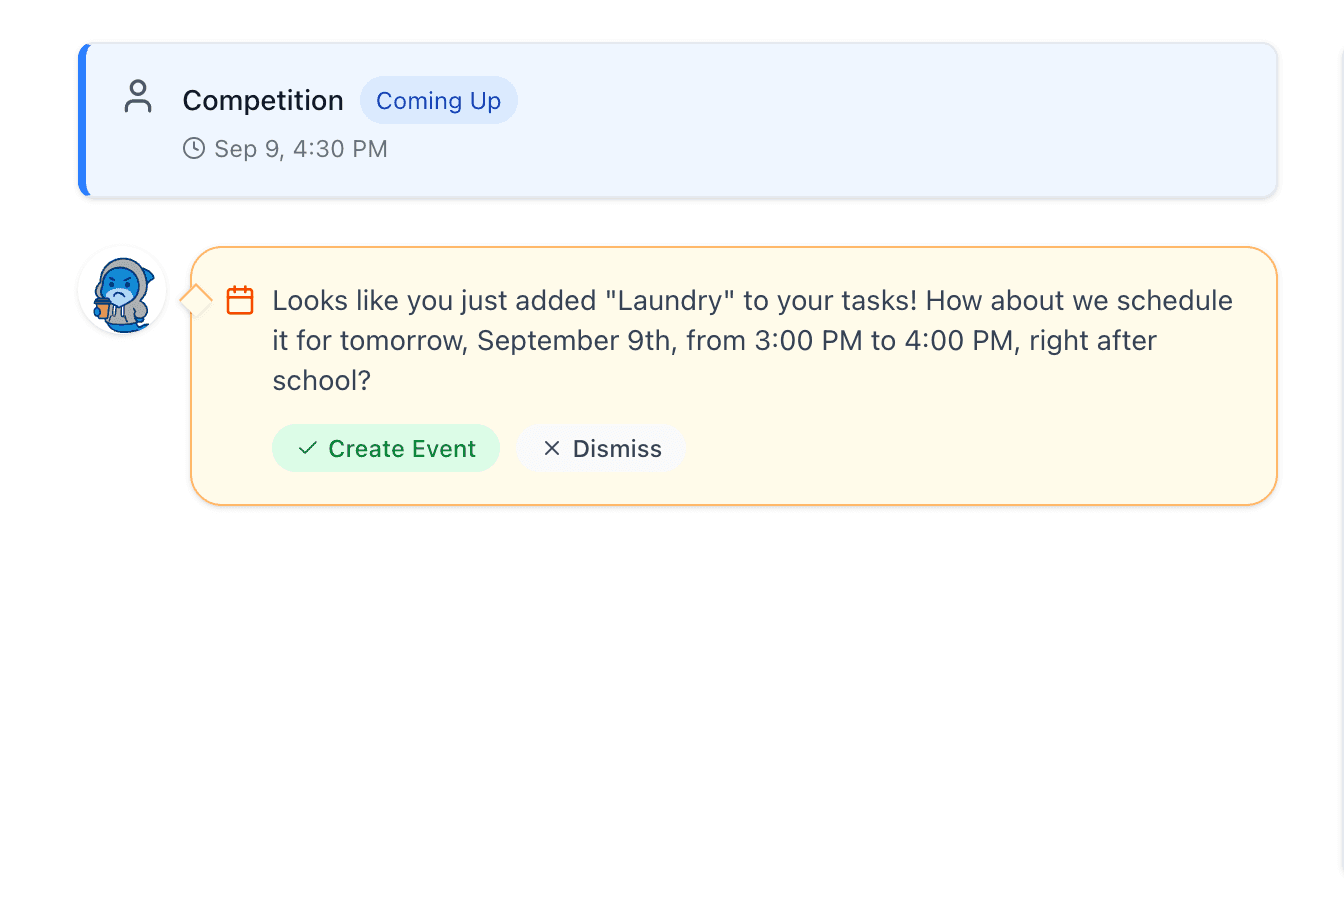This screenshot has height=914, width=1344.
Task: Dismiss the Laundry scheduling suggestion
Action: pos(601,448)
